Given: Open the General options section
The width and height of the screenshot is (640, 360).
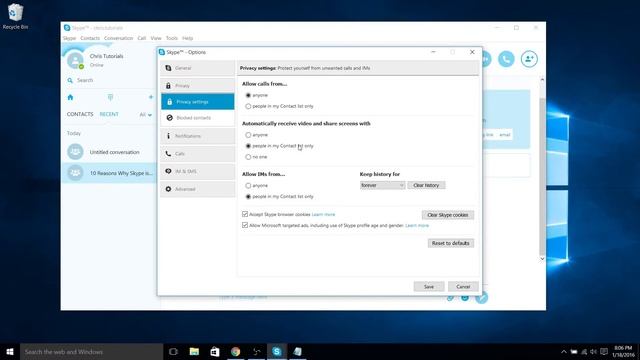Looking at the screenshot, I should (x=198, y=68).
